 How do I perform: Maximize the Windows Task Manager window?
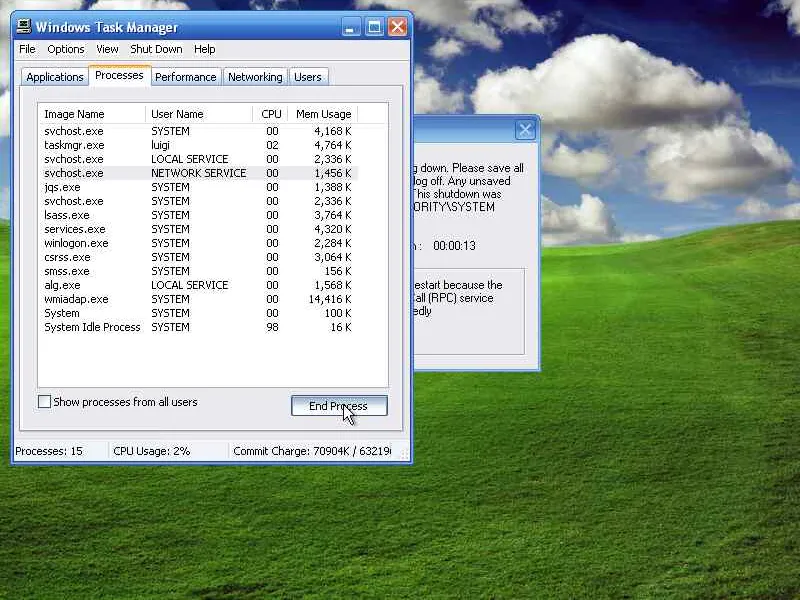[x=374, y=27]
